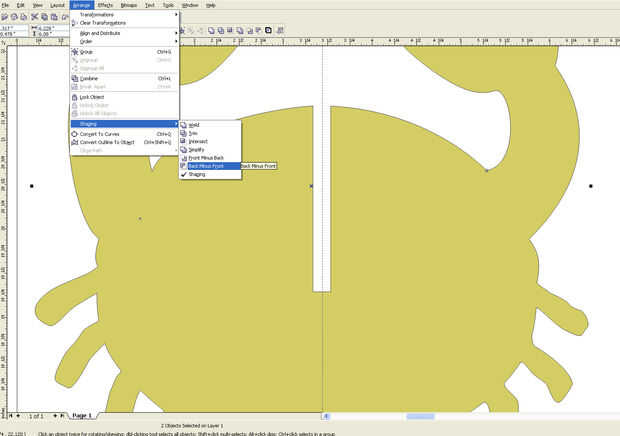
Task: Click the Combine icon in the menu
Action: click(x=75, y=78)
